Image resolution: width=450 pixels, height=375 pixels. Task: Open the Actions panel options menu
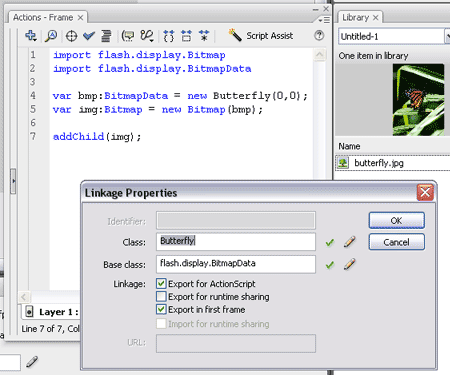click(324, 20)
